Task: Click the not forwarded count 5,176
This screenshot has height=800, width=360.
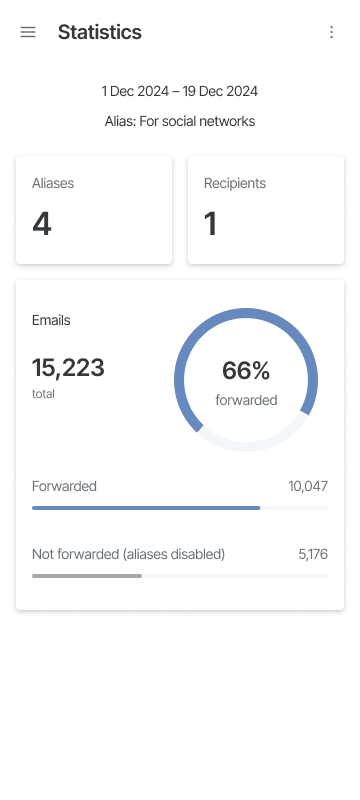Action: click(x=313, y=554)
